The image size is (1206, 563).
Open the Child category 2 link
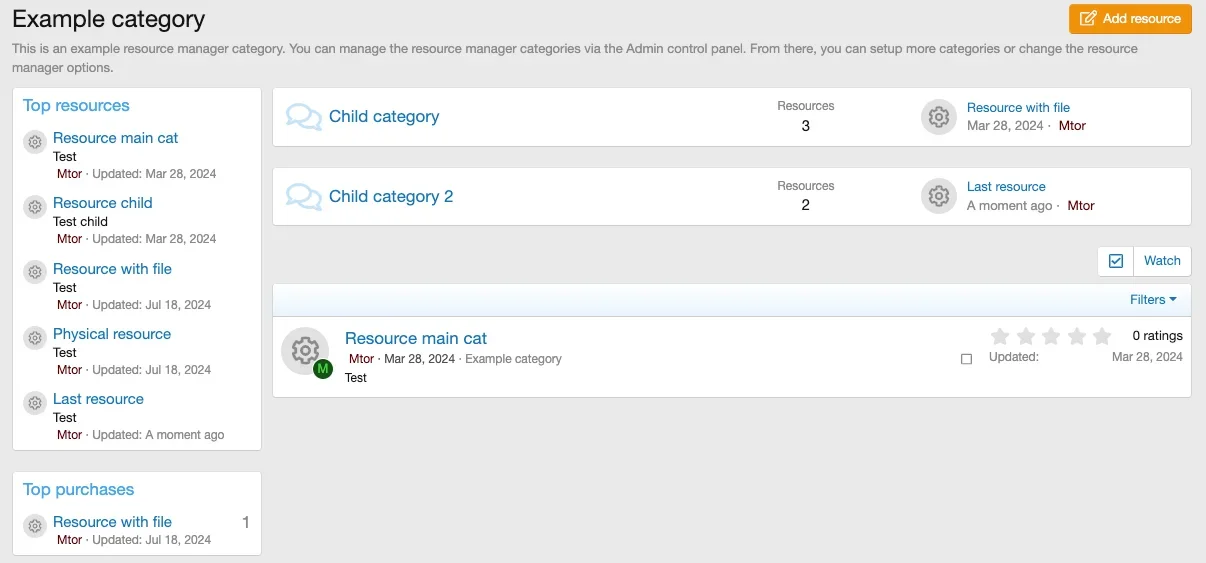(x=391, y=197)
